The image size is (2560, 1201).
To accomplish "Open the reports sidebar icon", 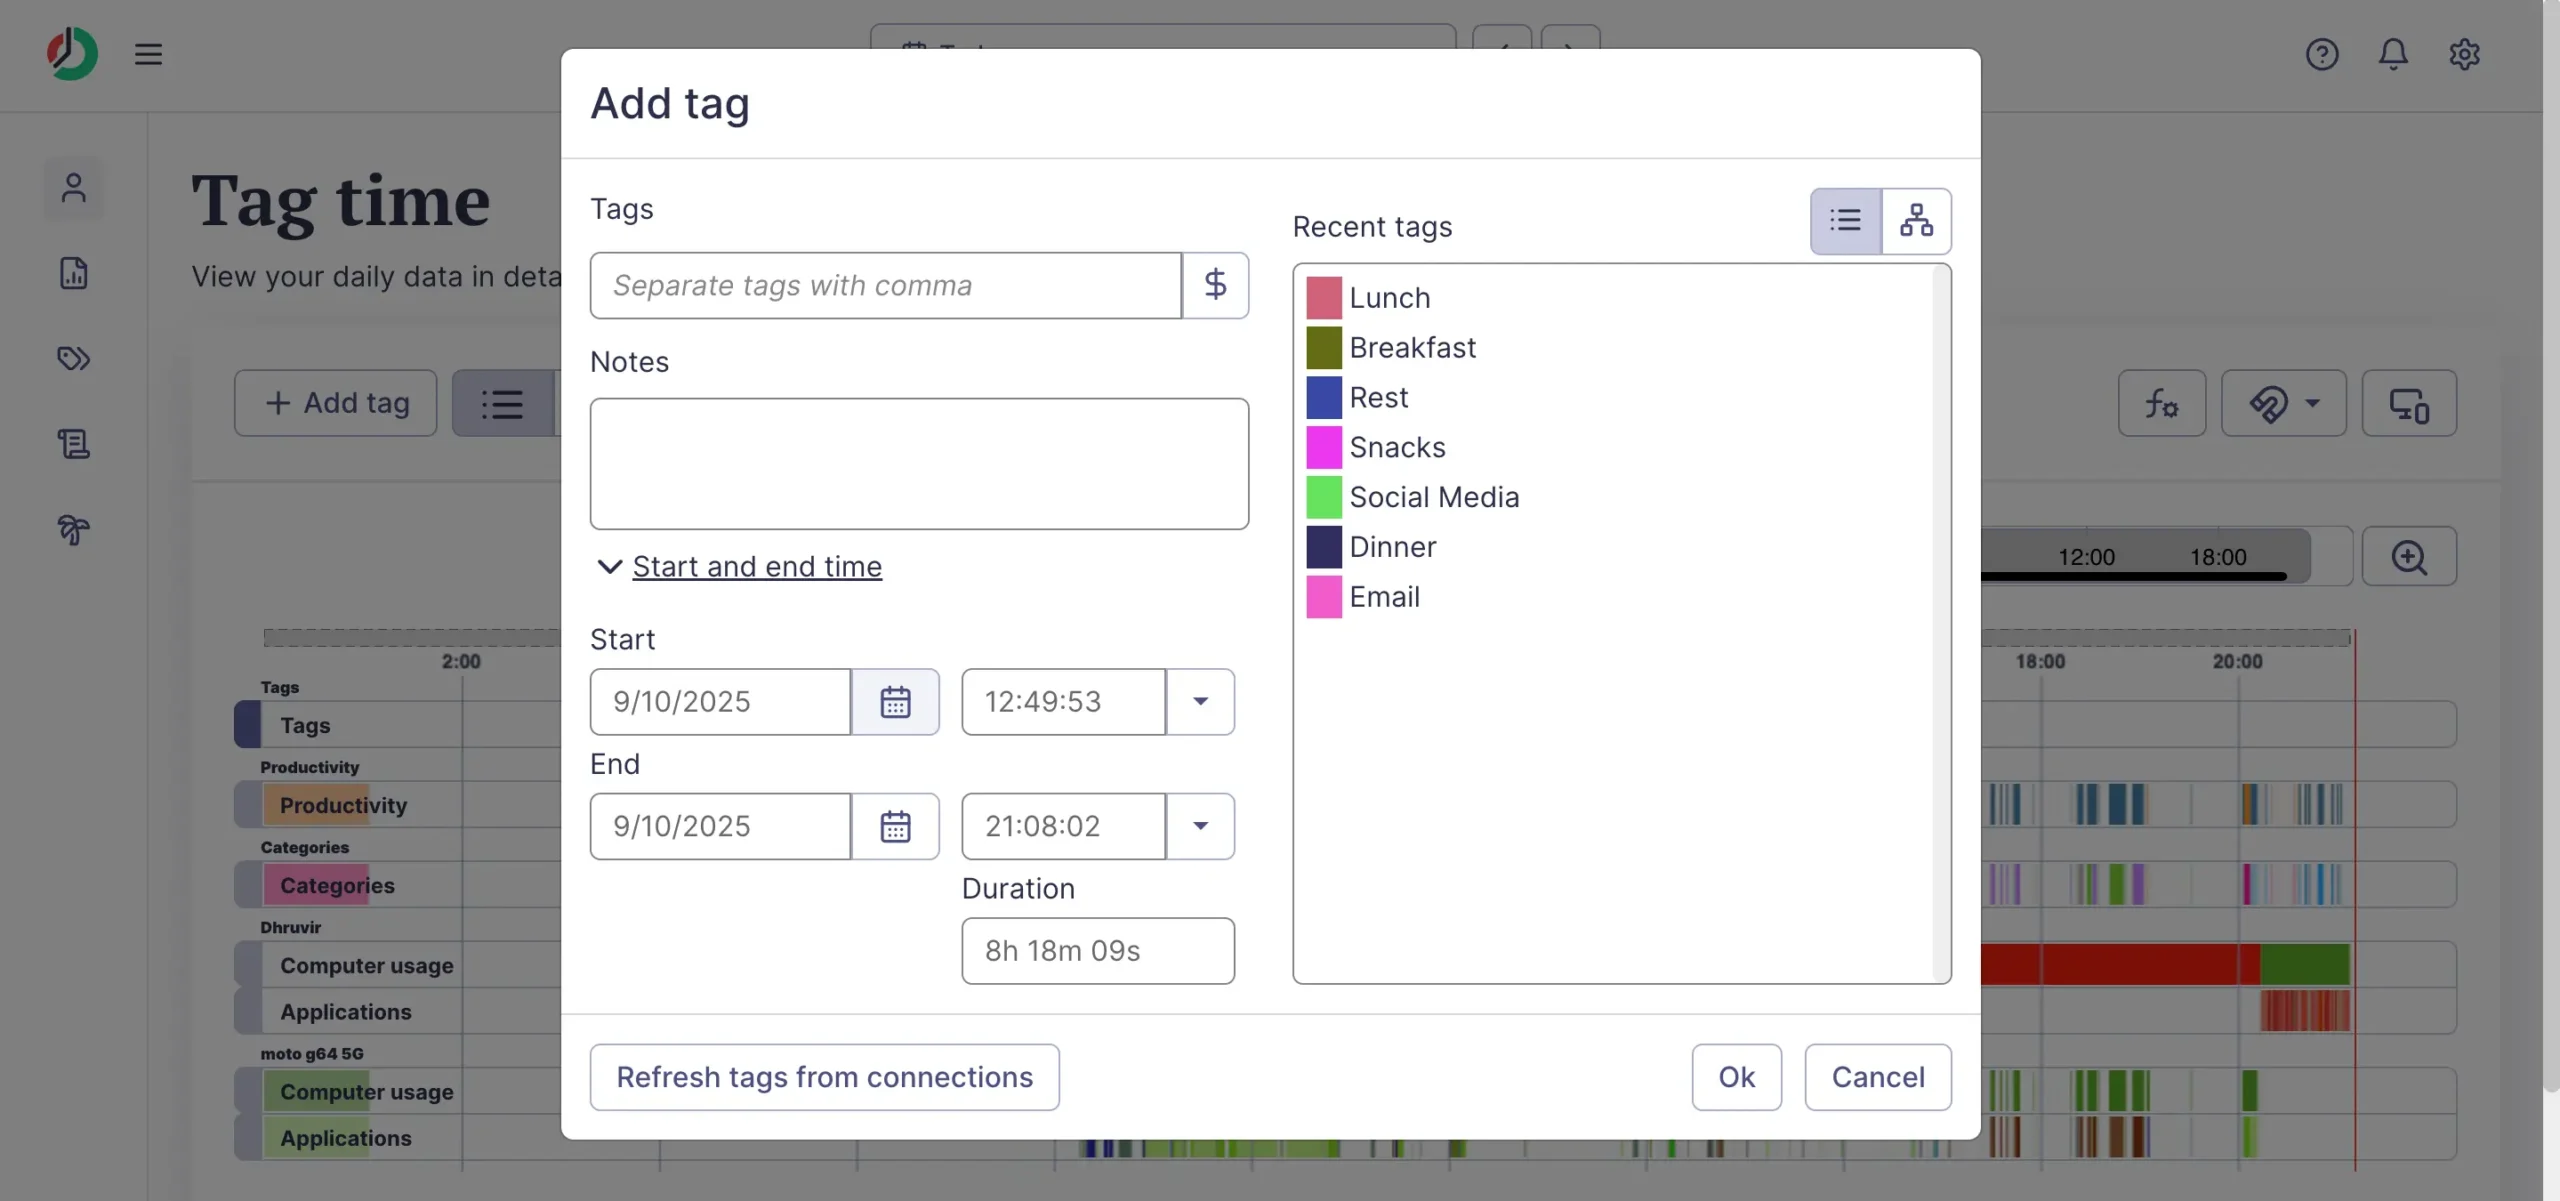I will tap(73, 273).
